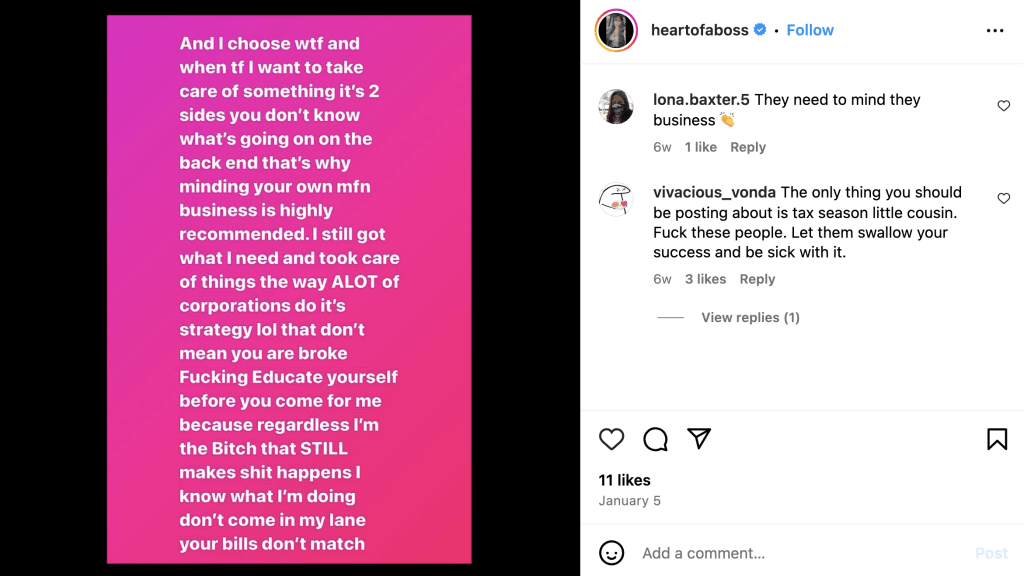1024x576 pixels.
Task: Open the three-dots more options menu
Action: coord(995,31)
